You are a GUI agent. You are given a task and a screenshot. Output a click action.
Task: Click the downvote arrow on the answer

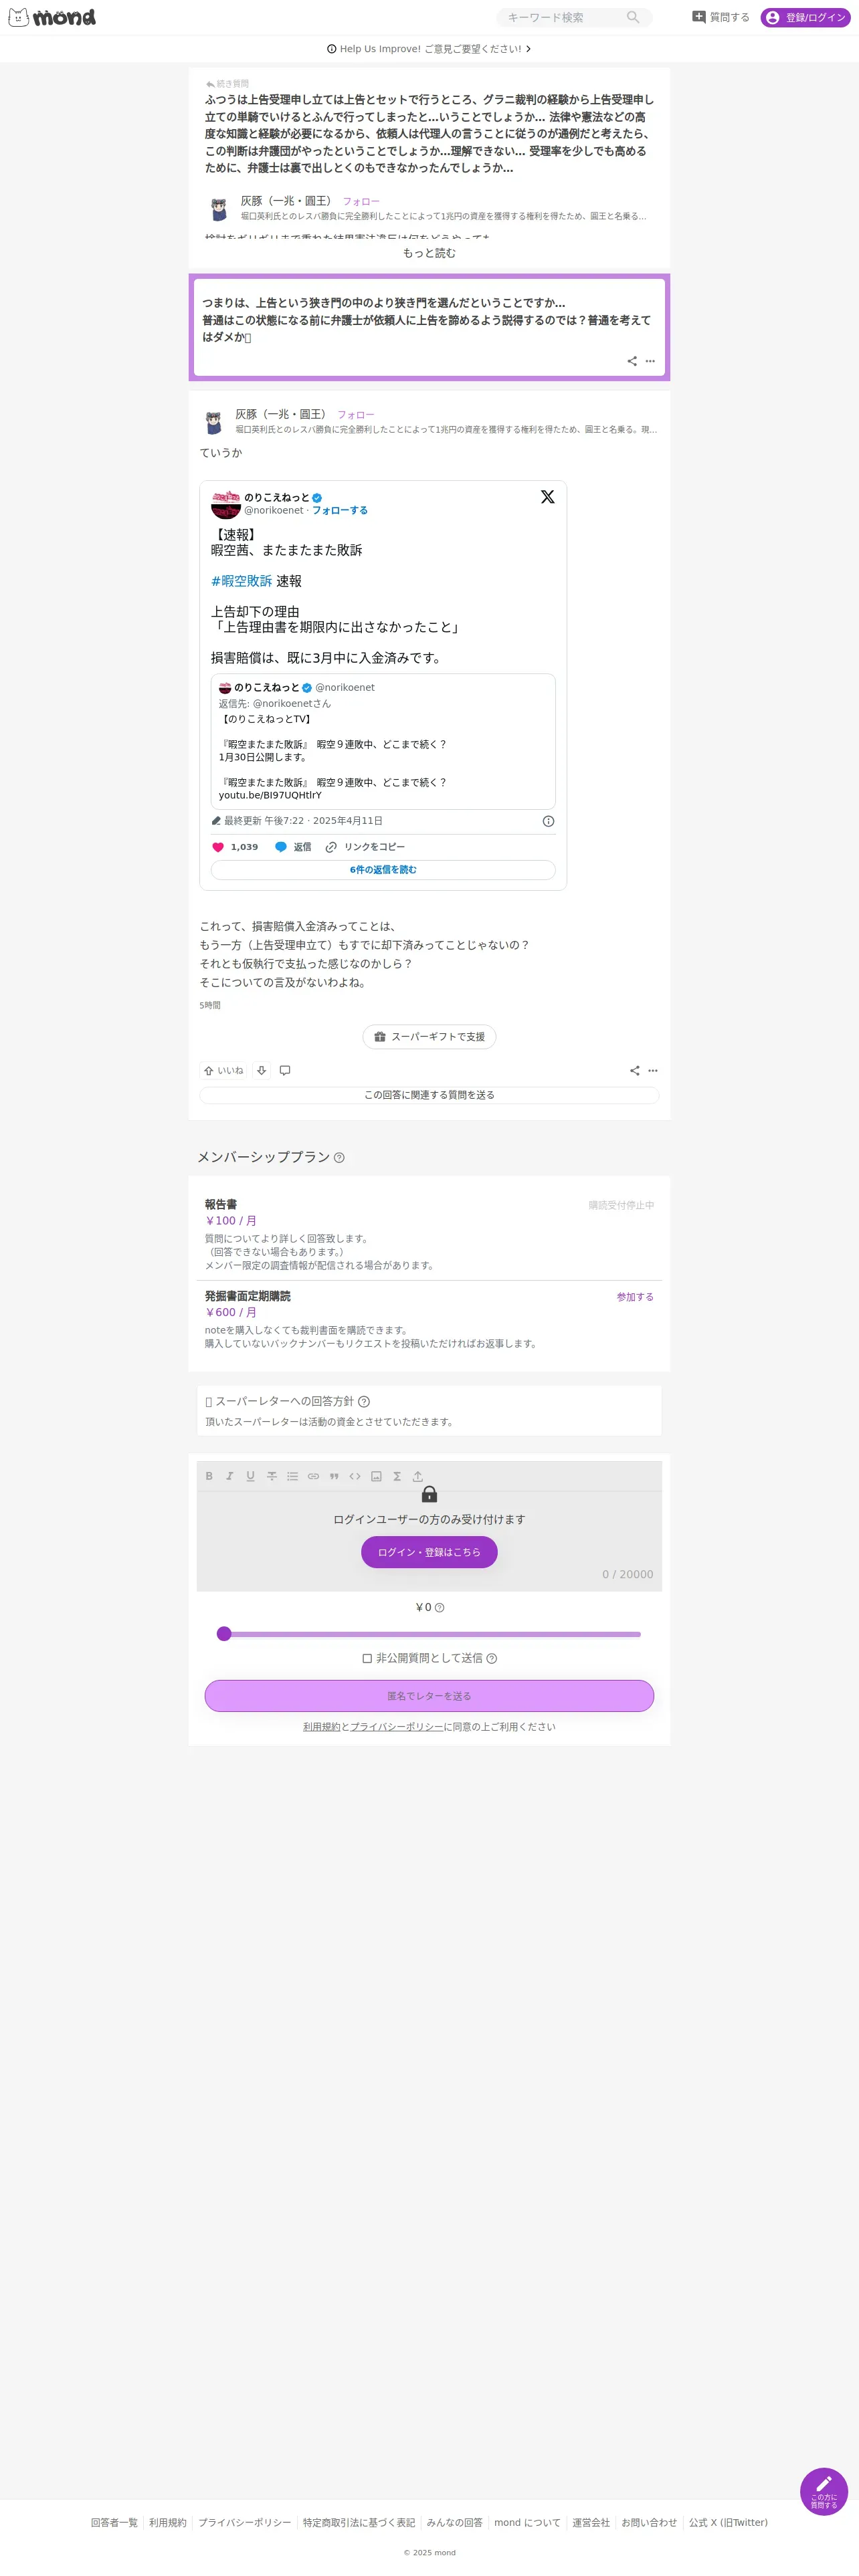coord(261,1071)
